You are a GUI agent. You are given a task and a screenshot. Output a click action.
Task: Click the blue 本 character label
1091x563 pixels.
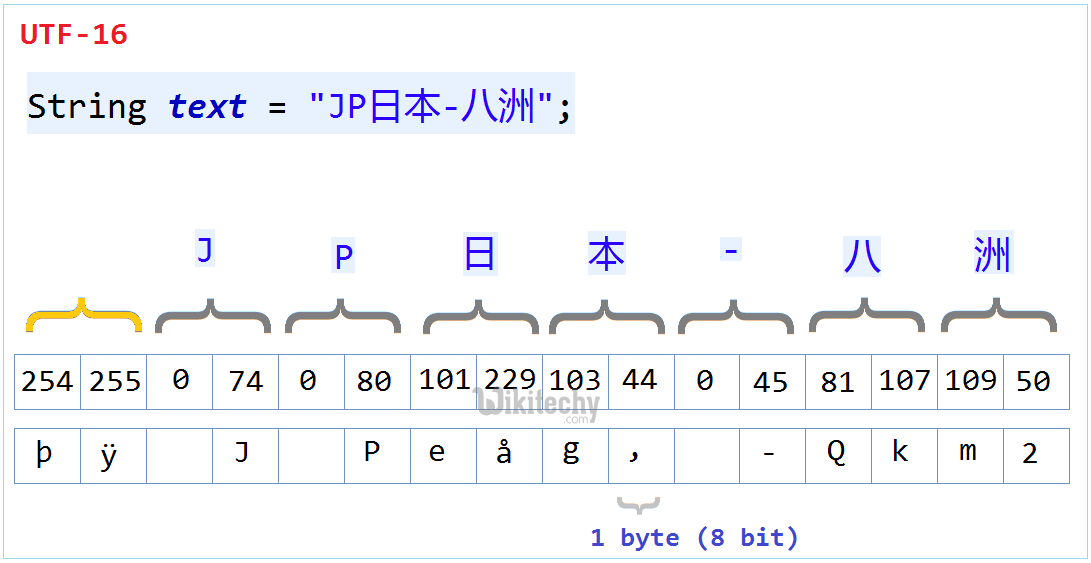[x=606, y=256]
